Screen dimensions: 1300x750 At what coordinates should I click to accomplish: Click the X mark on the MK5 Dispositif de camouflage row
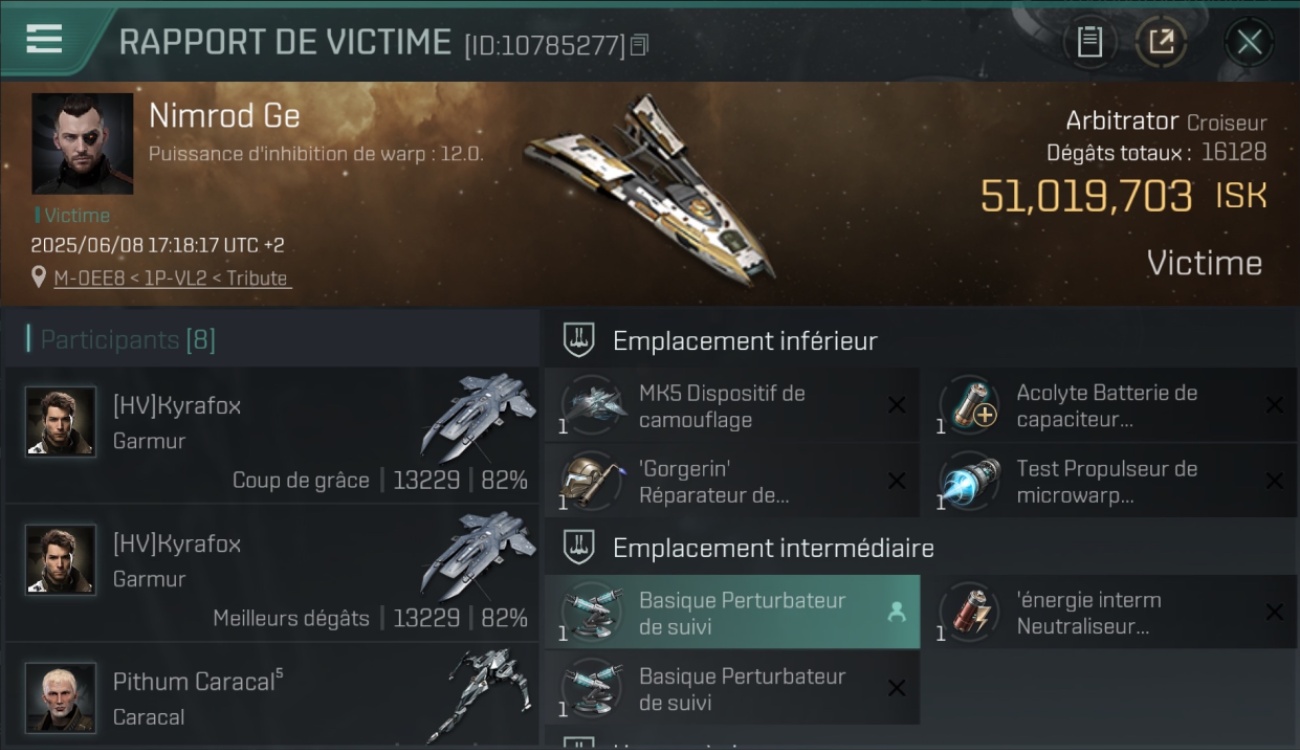click(x=897, y=405)
